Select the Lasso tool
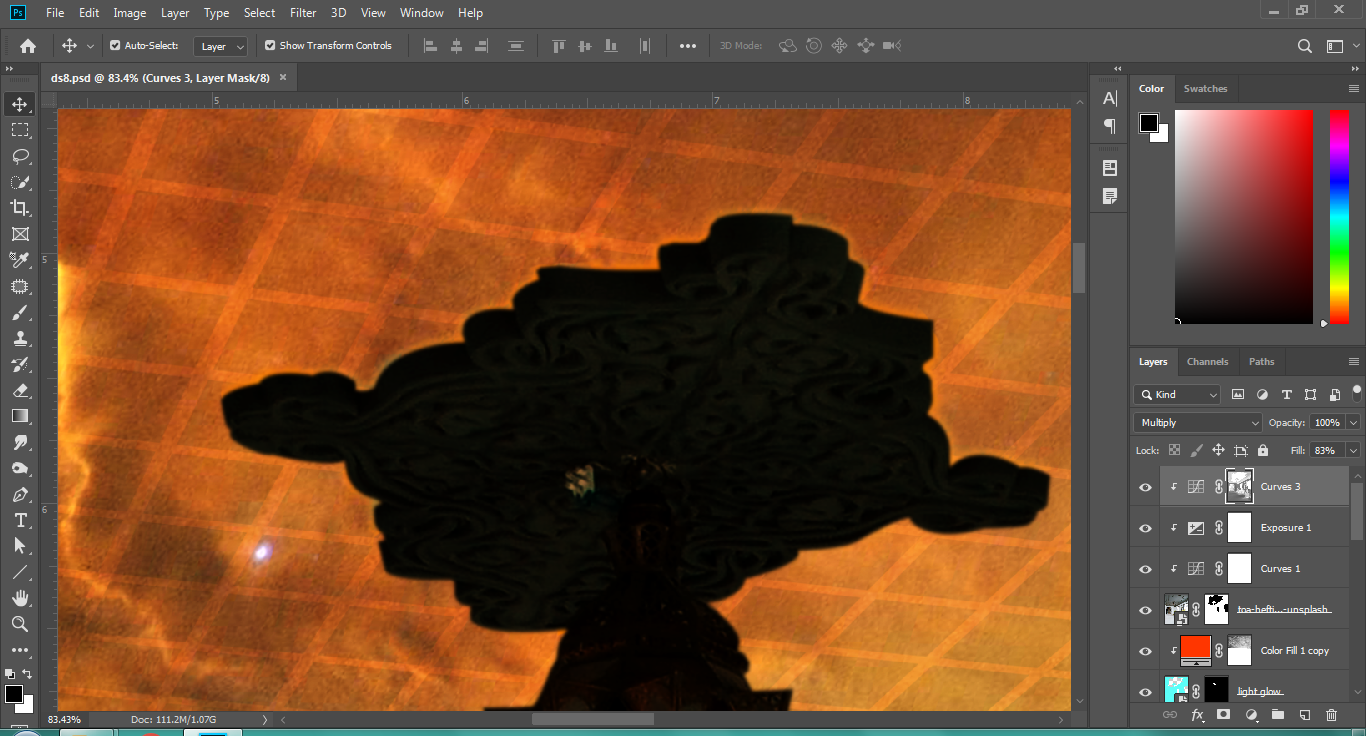Screen dimensions: 1366x736 point(19,156)
